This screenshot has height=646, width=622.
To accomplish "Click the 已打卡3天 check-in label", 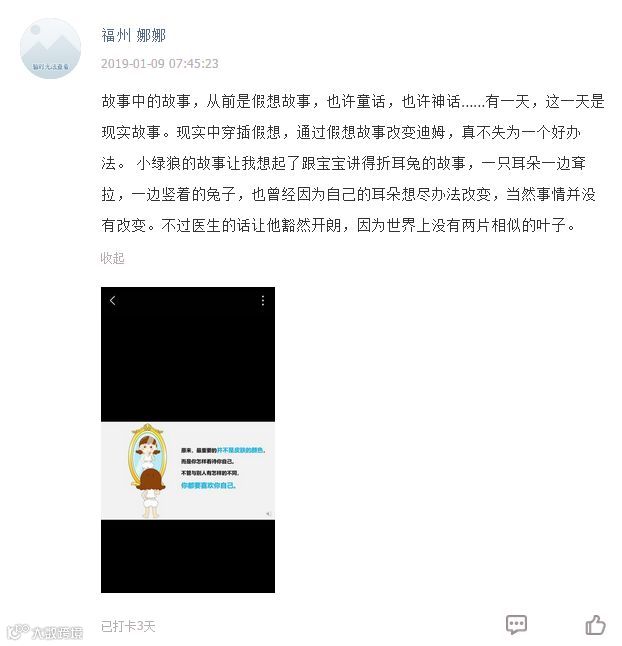I will click(128, 626).
